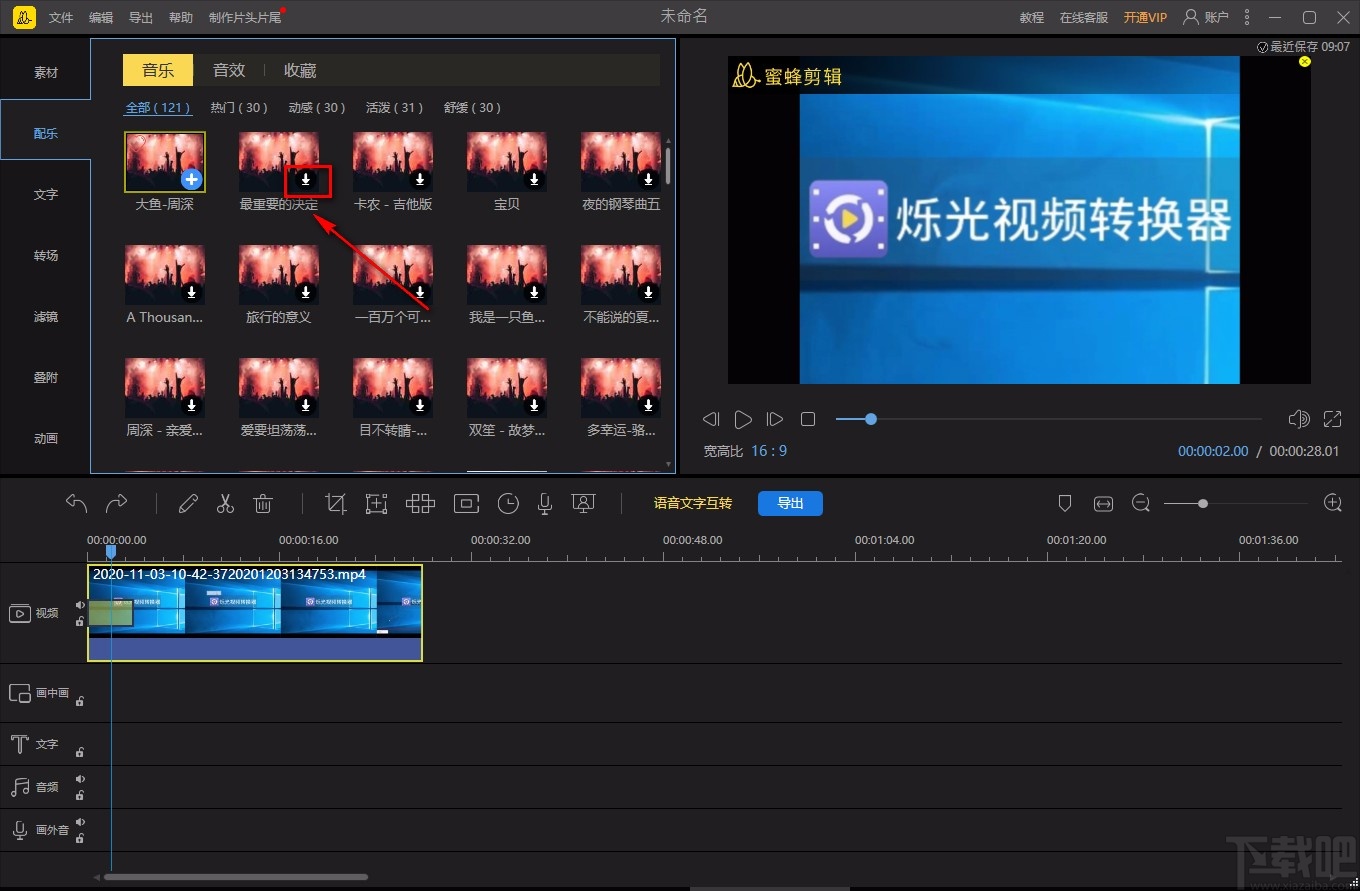Zoom out the timeline
The image size is (1360, 891).
[1141, 503]
